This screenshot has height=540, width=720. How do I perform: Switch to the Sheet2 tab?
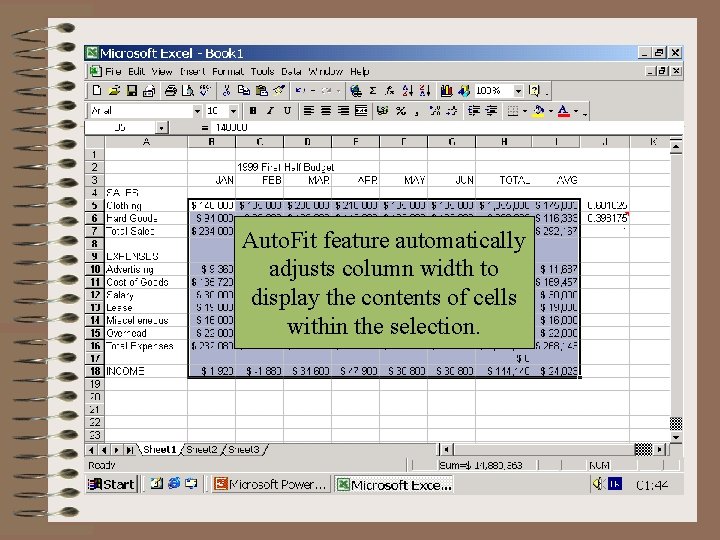pos(202,450)
